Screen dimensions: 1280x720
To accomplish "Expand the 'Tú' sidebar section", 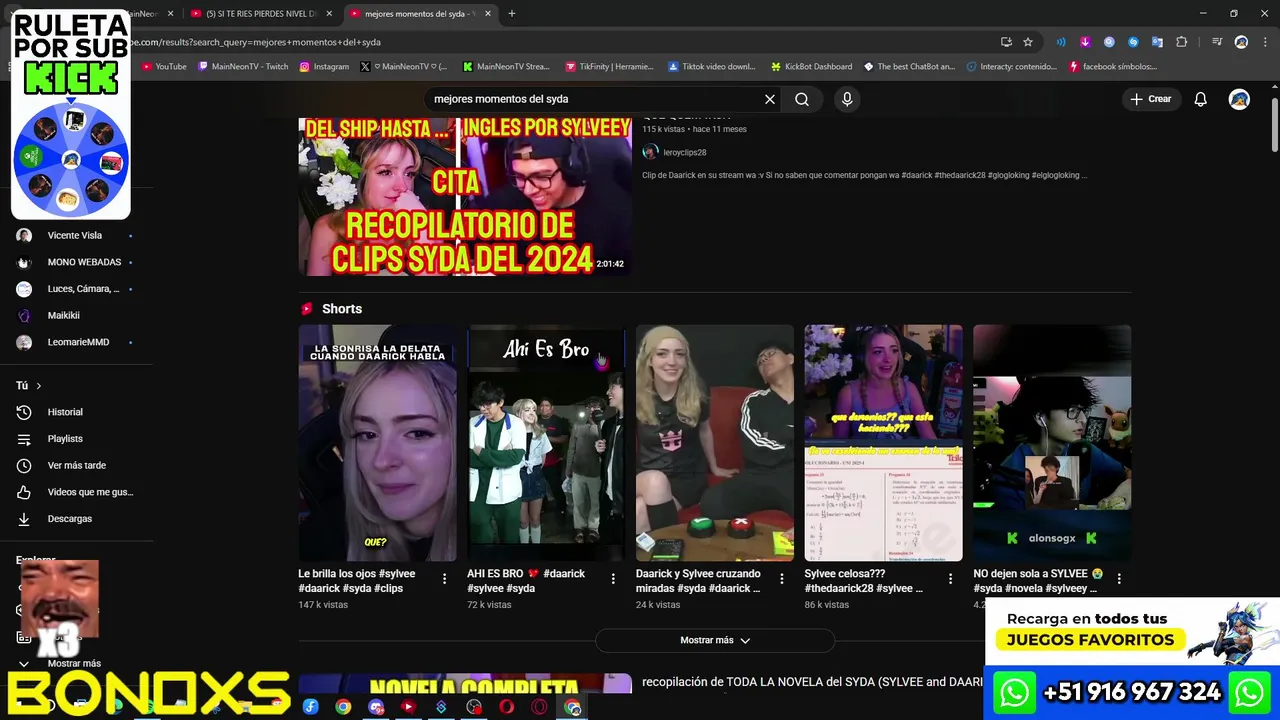I will point(29,386).
